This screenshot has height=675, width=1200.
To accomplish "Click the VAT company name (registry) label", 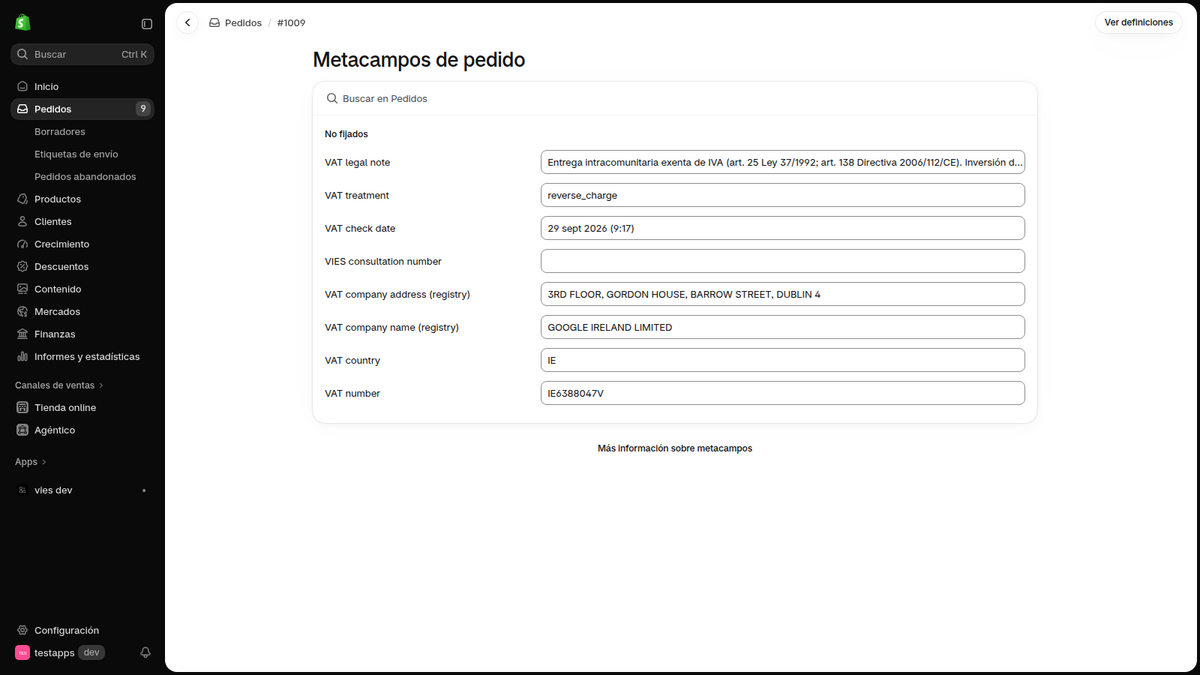I will 393,327.
